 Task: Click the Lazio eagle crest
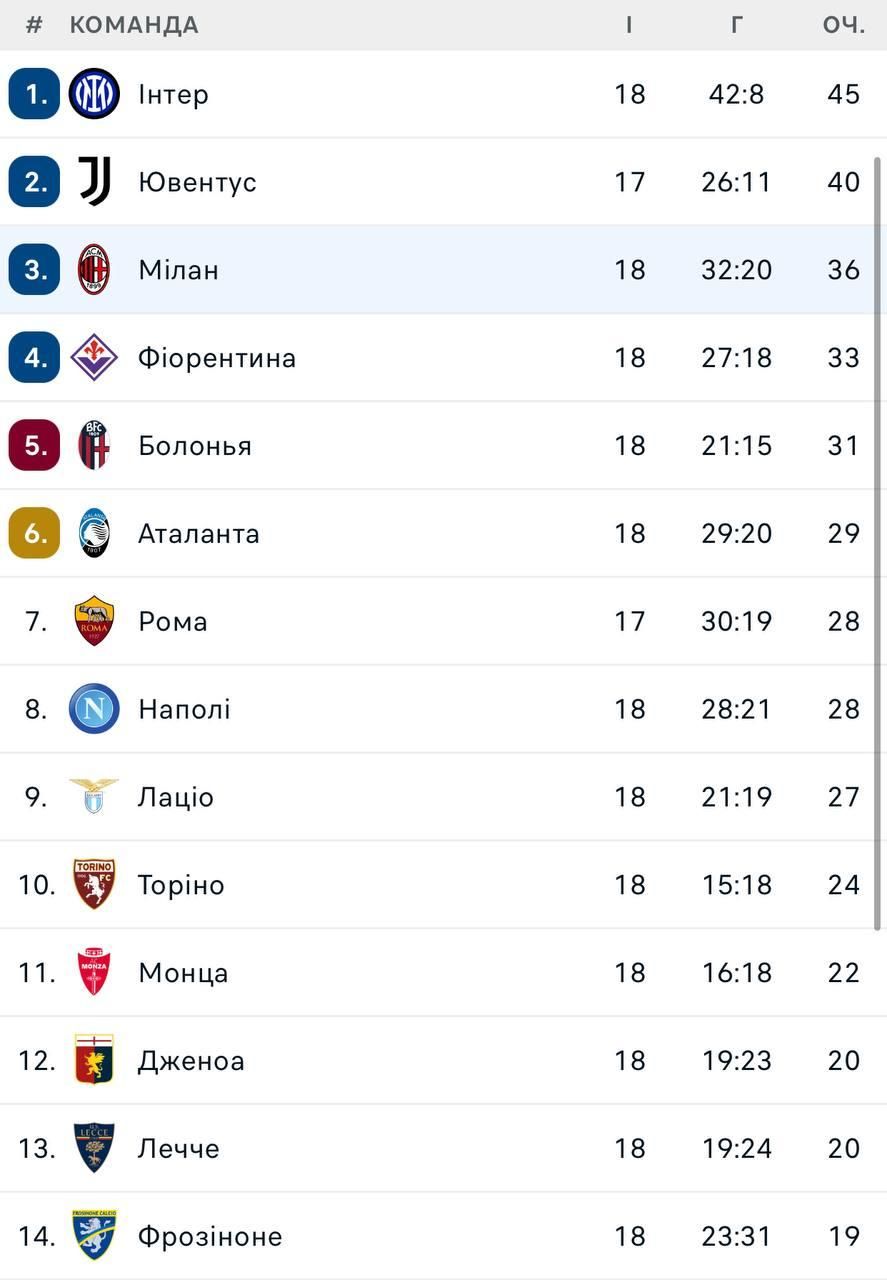(94, 797)
